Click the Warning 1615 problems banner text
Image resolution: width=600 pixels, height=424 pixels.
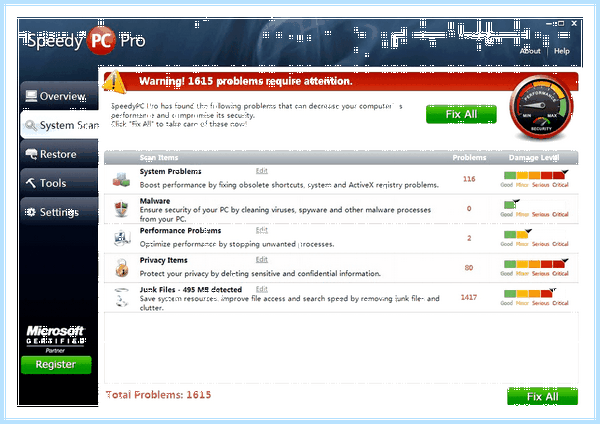[246, 81]
